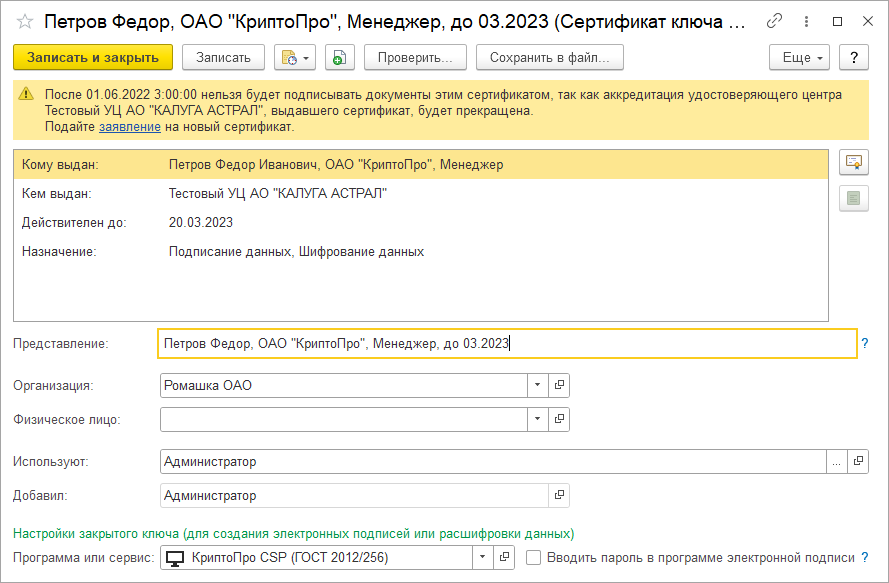The image size is (889, 583).
Task: Show the hint for Представление field
Action: pos(865,343)
